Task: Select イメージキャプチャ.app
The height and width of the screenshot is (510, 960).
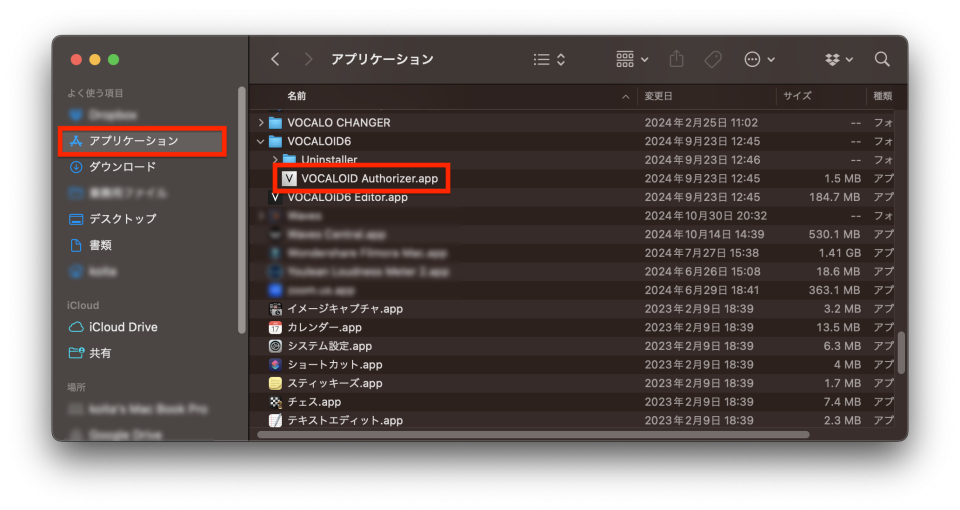Action: point(345,309)
